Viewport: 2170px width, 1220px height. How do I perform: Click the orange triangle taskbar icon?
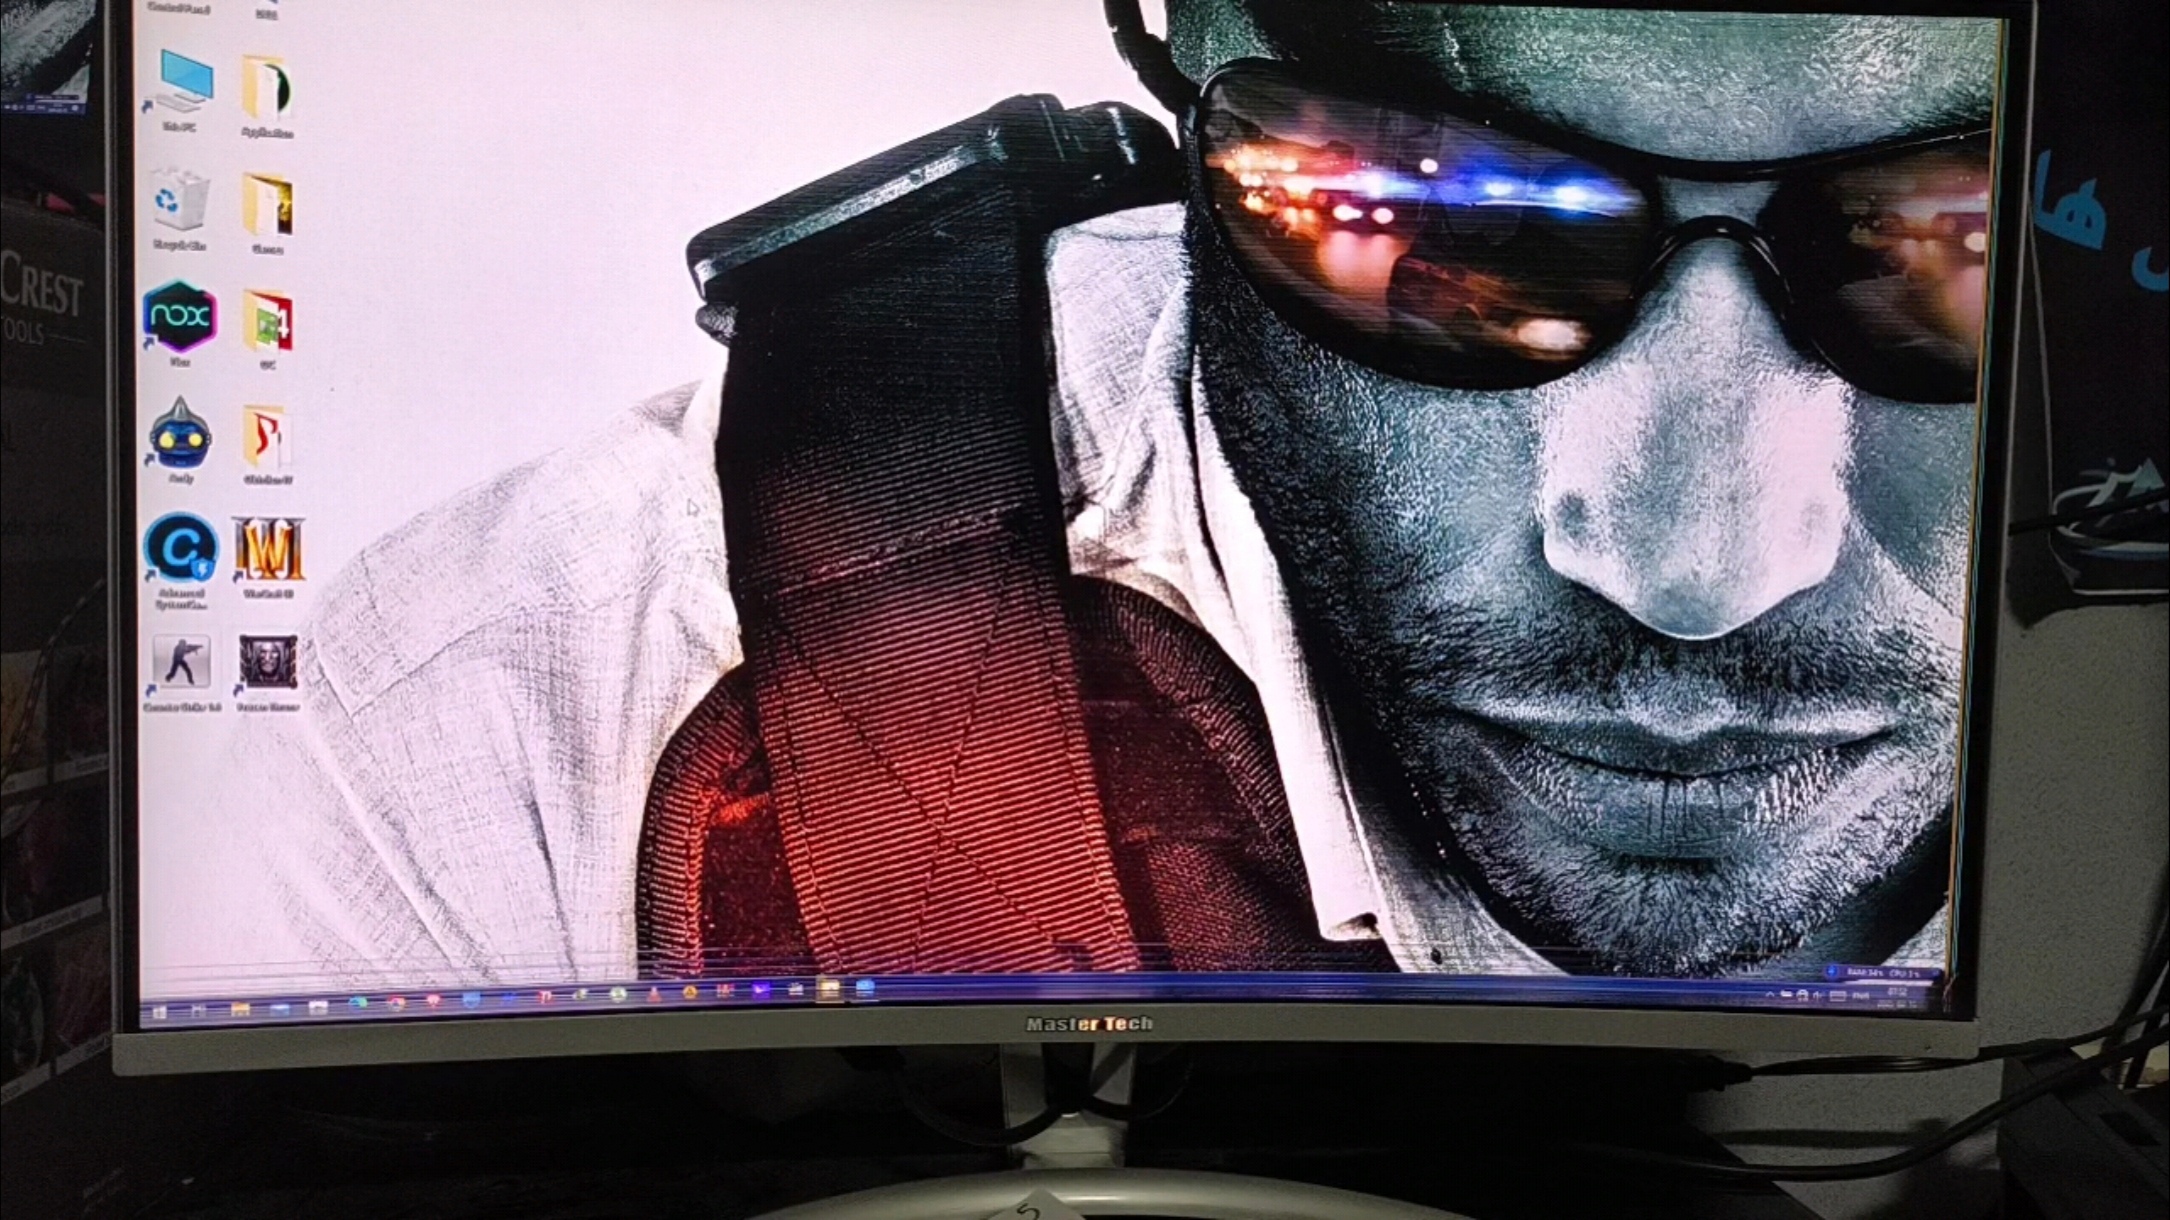pyautogui.click(x=690, y=992)
